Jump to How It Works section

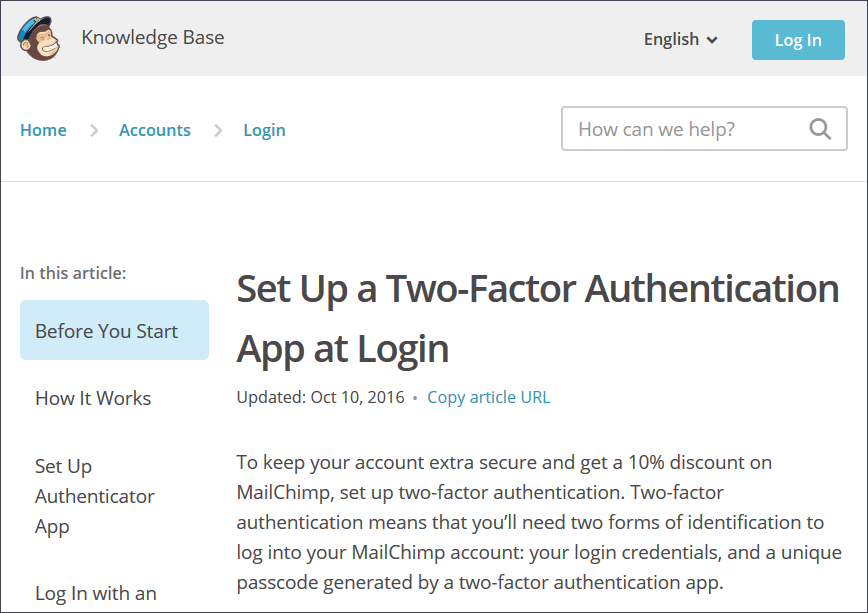click(93, 398)
